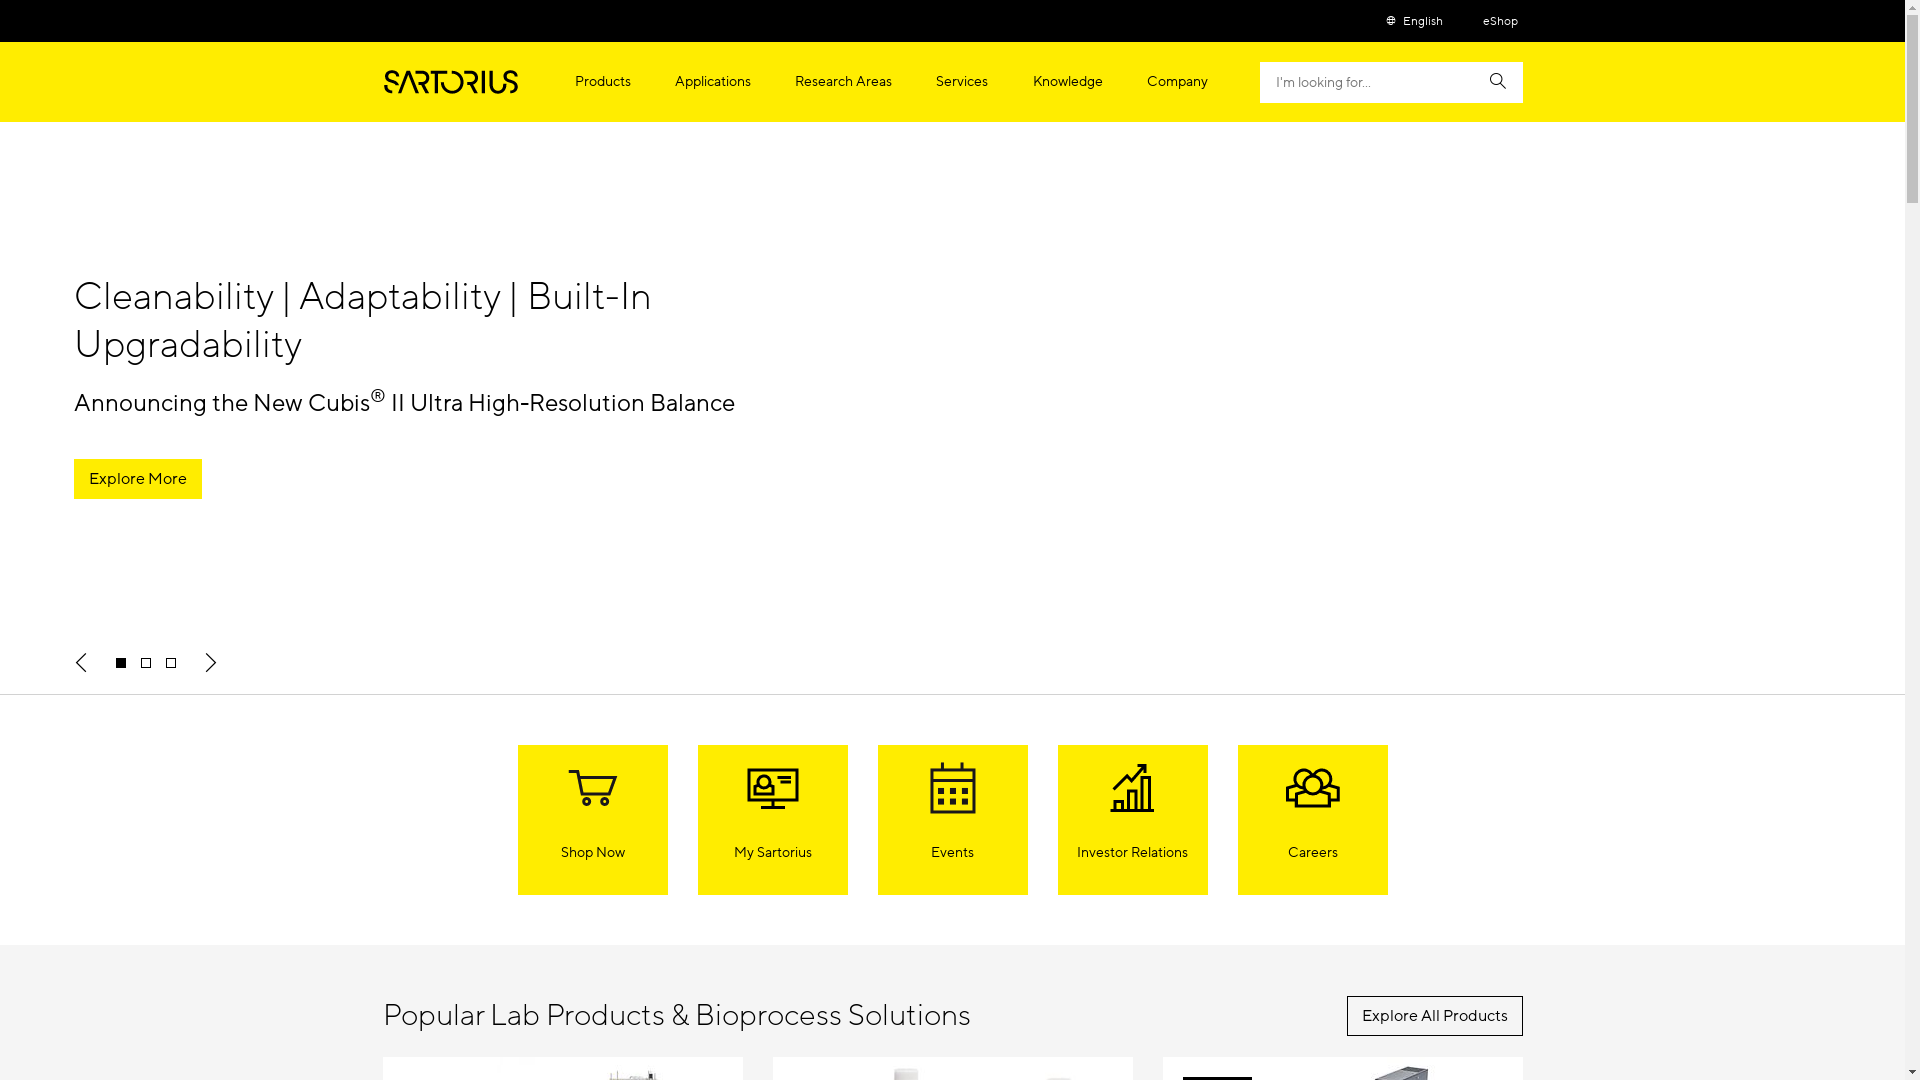Click the Careers label
The width and height of the screenshot is (1920, 1080).
[x=1312, y=853]
